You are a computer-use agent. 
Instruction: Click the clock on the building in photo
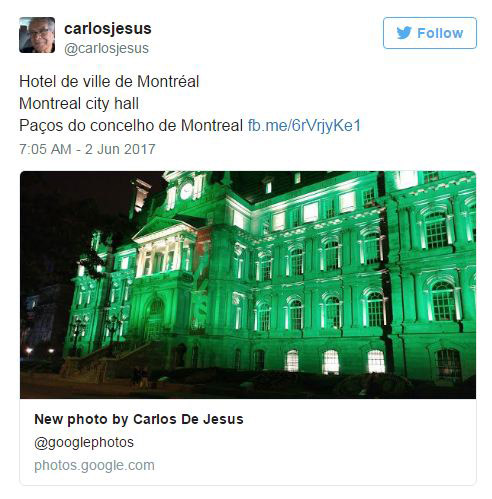click(186, 191)
